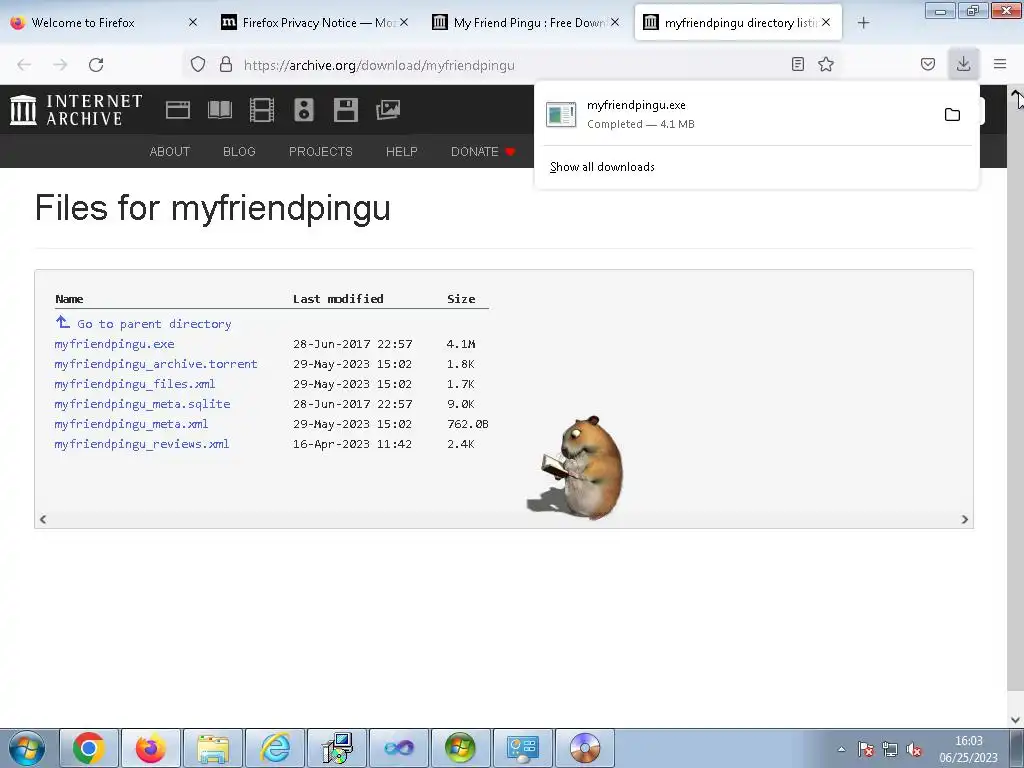
Task: Bookmark this page with the star icon
Action: pyautogui.click(x=826, y=64)
